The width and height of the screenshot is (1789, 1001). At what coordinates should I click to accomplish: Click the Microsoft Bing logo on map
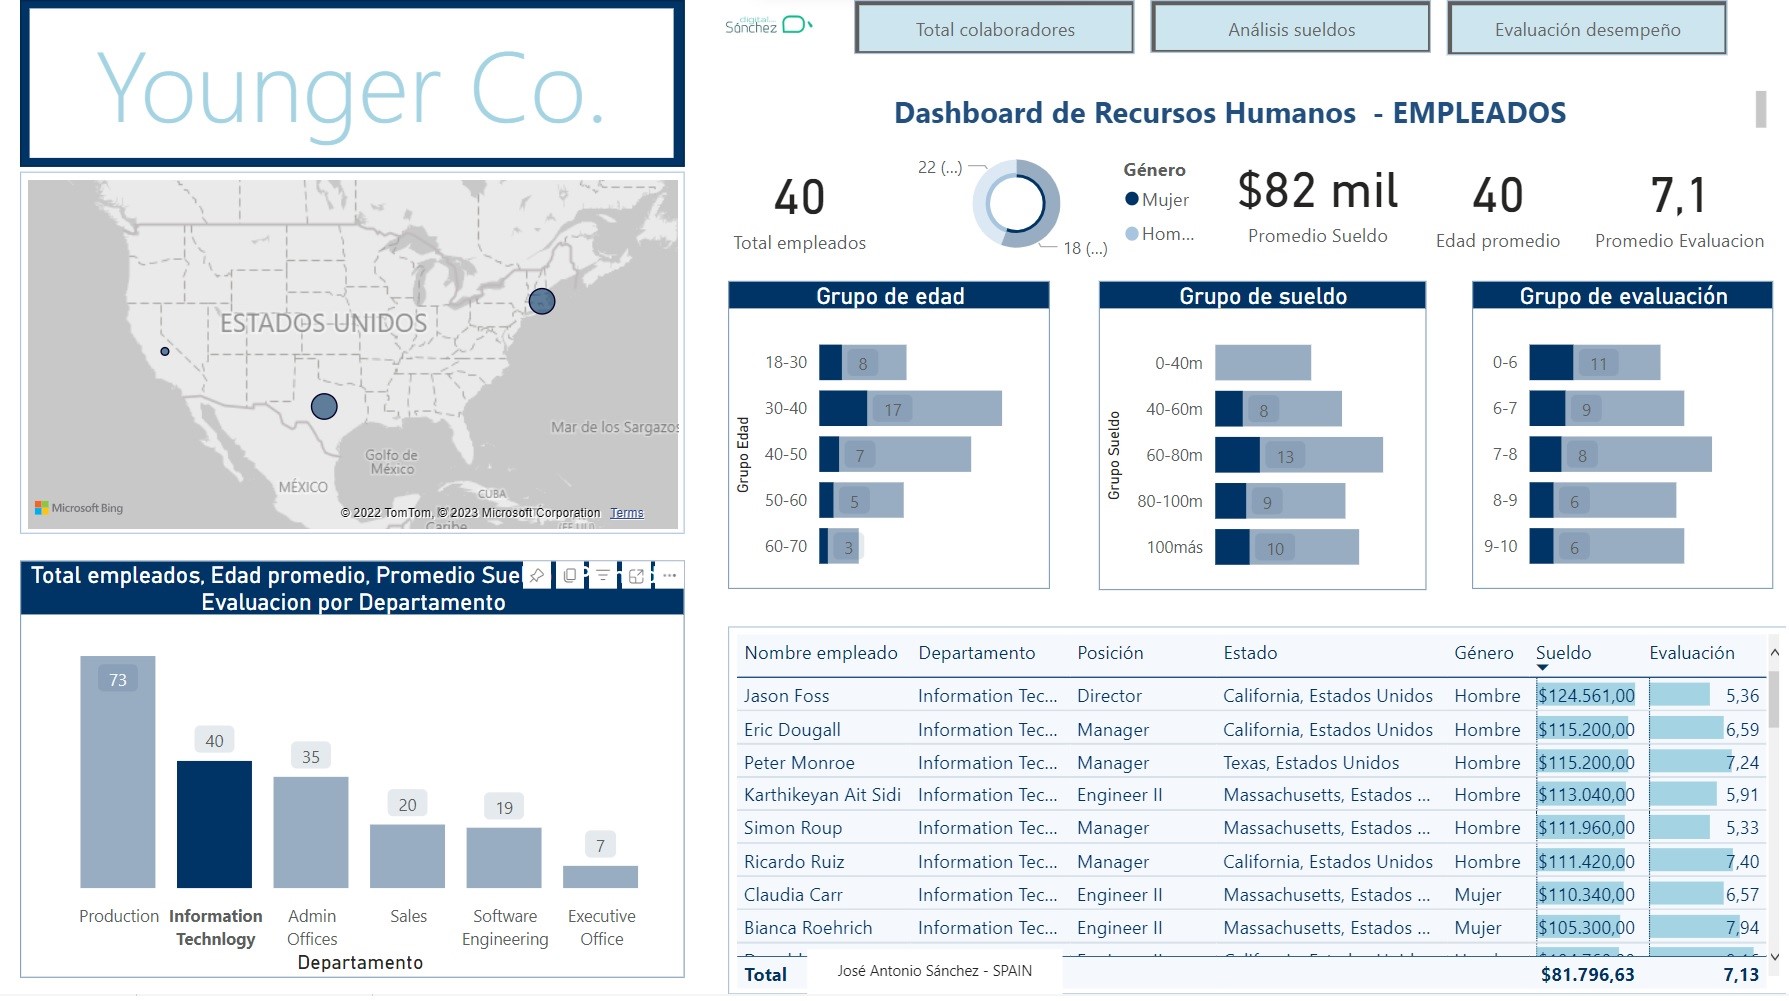click(79, 508)
